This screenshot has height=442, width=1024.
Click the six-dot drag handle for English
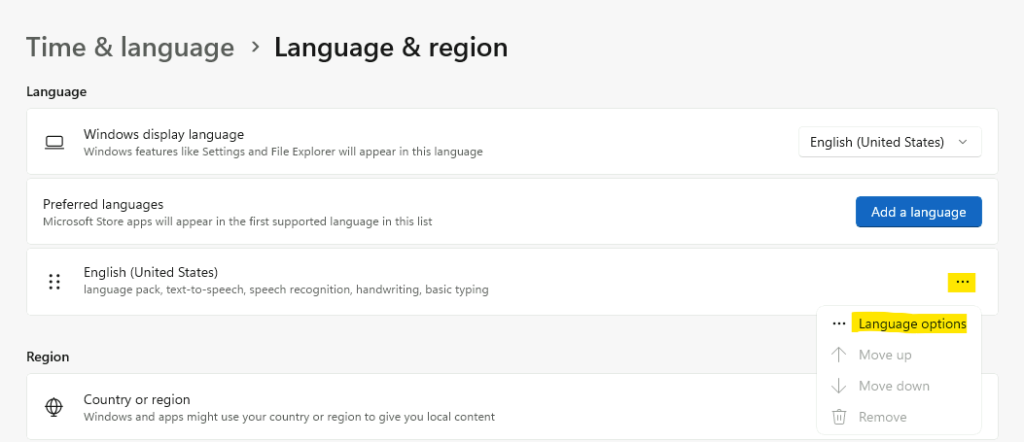[54, 282]
